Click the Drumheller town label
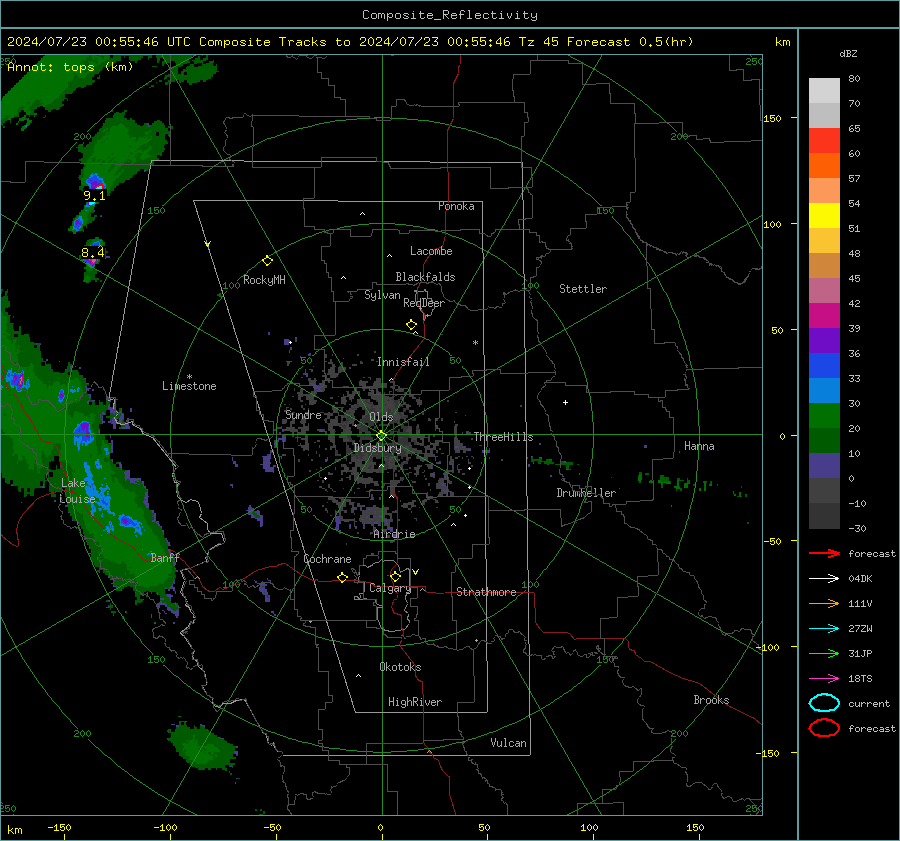Screen dimensions: 900x841 [x=586, y=493]
